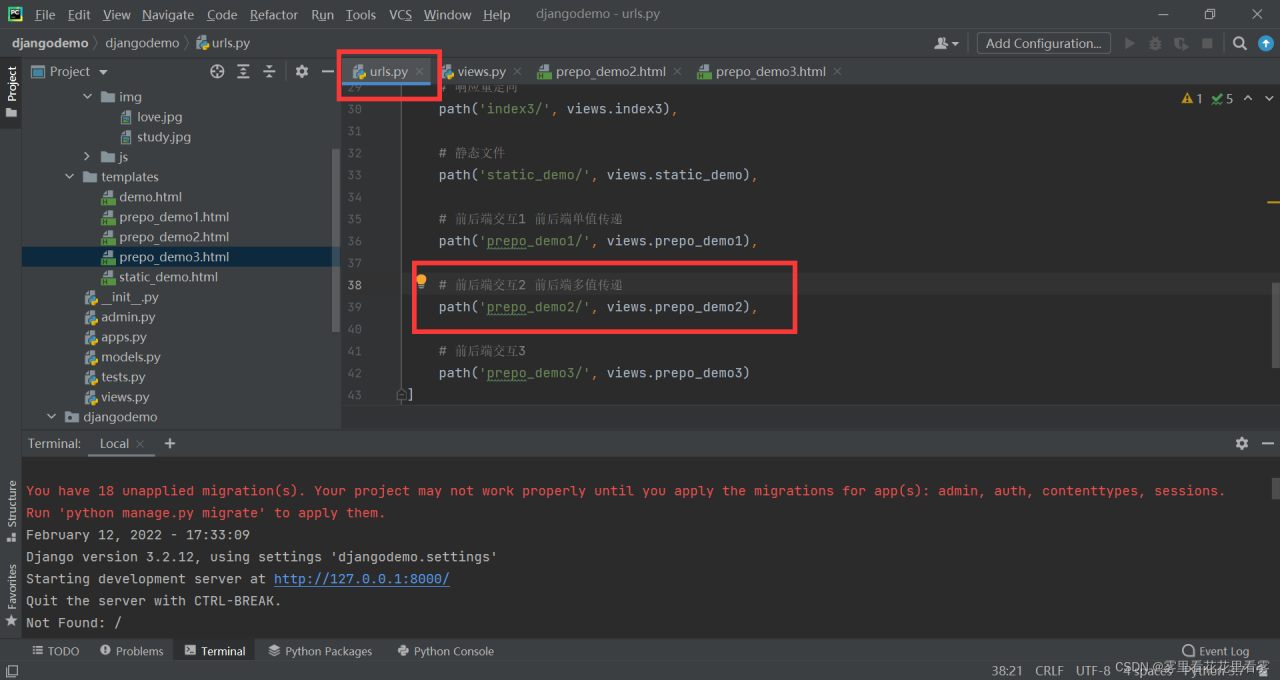
Task: Open the http://127.0.0.1:8000/ link
Action: pyautogui.click(x=361, y=579)
